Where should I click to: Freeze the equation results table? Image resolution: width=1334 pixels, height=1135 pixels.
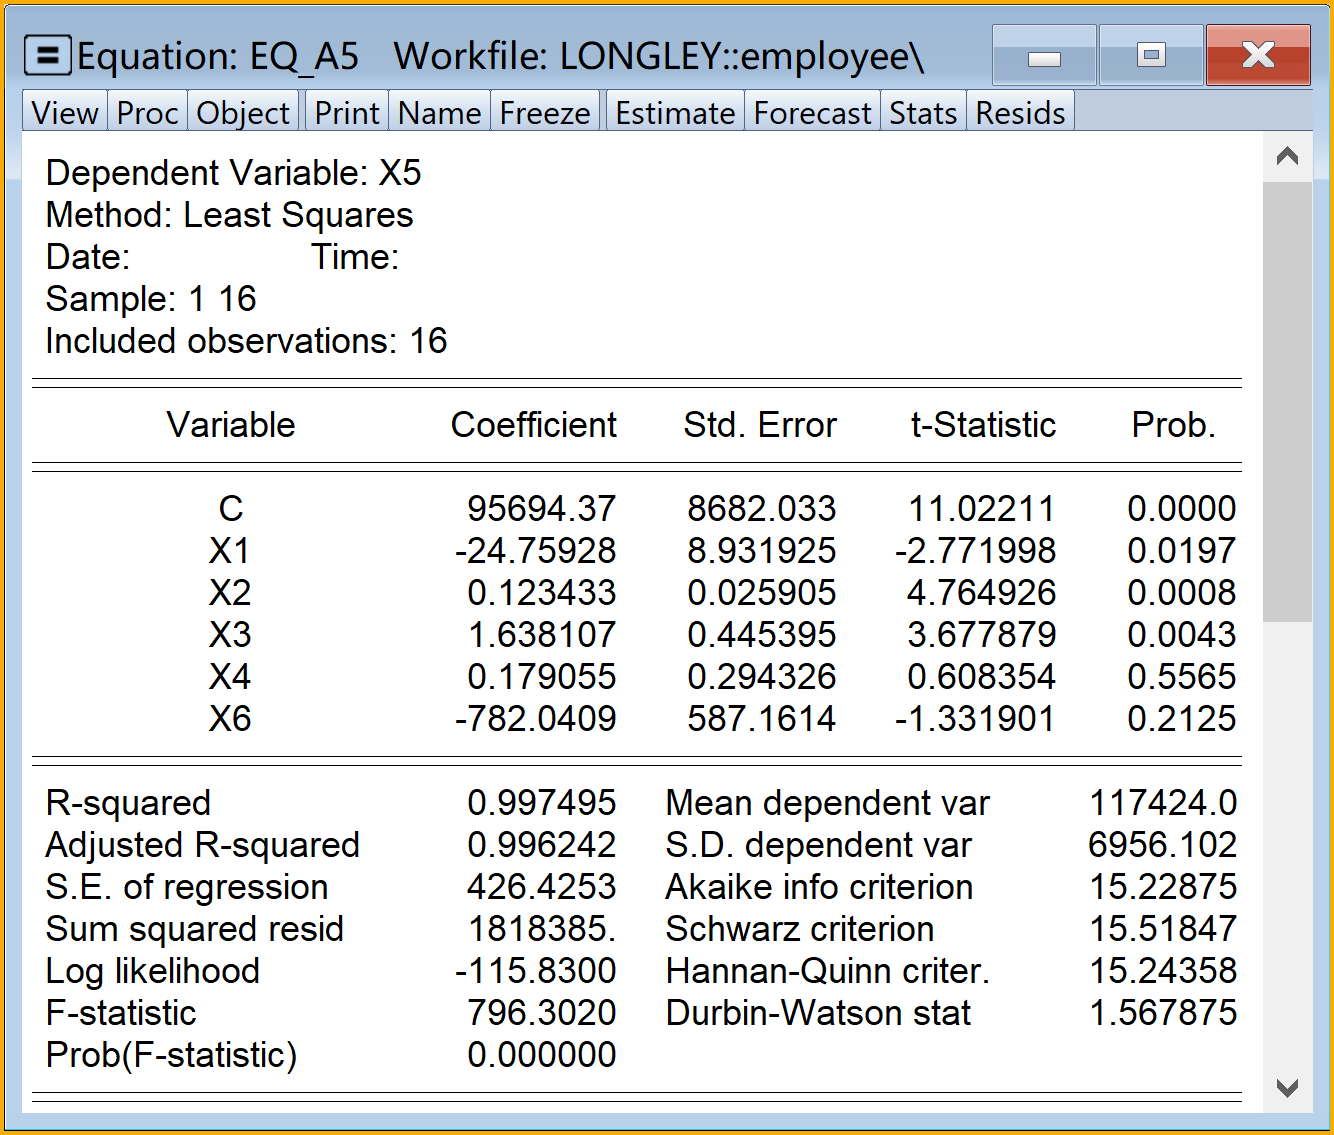[x=545, y=113]
